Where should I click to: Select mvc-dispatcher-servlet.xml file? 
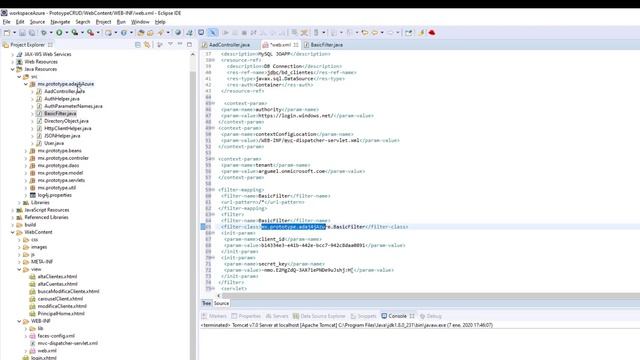pyautogui.click(x=67, y=343)
